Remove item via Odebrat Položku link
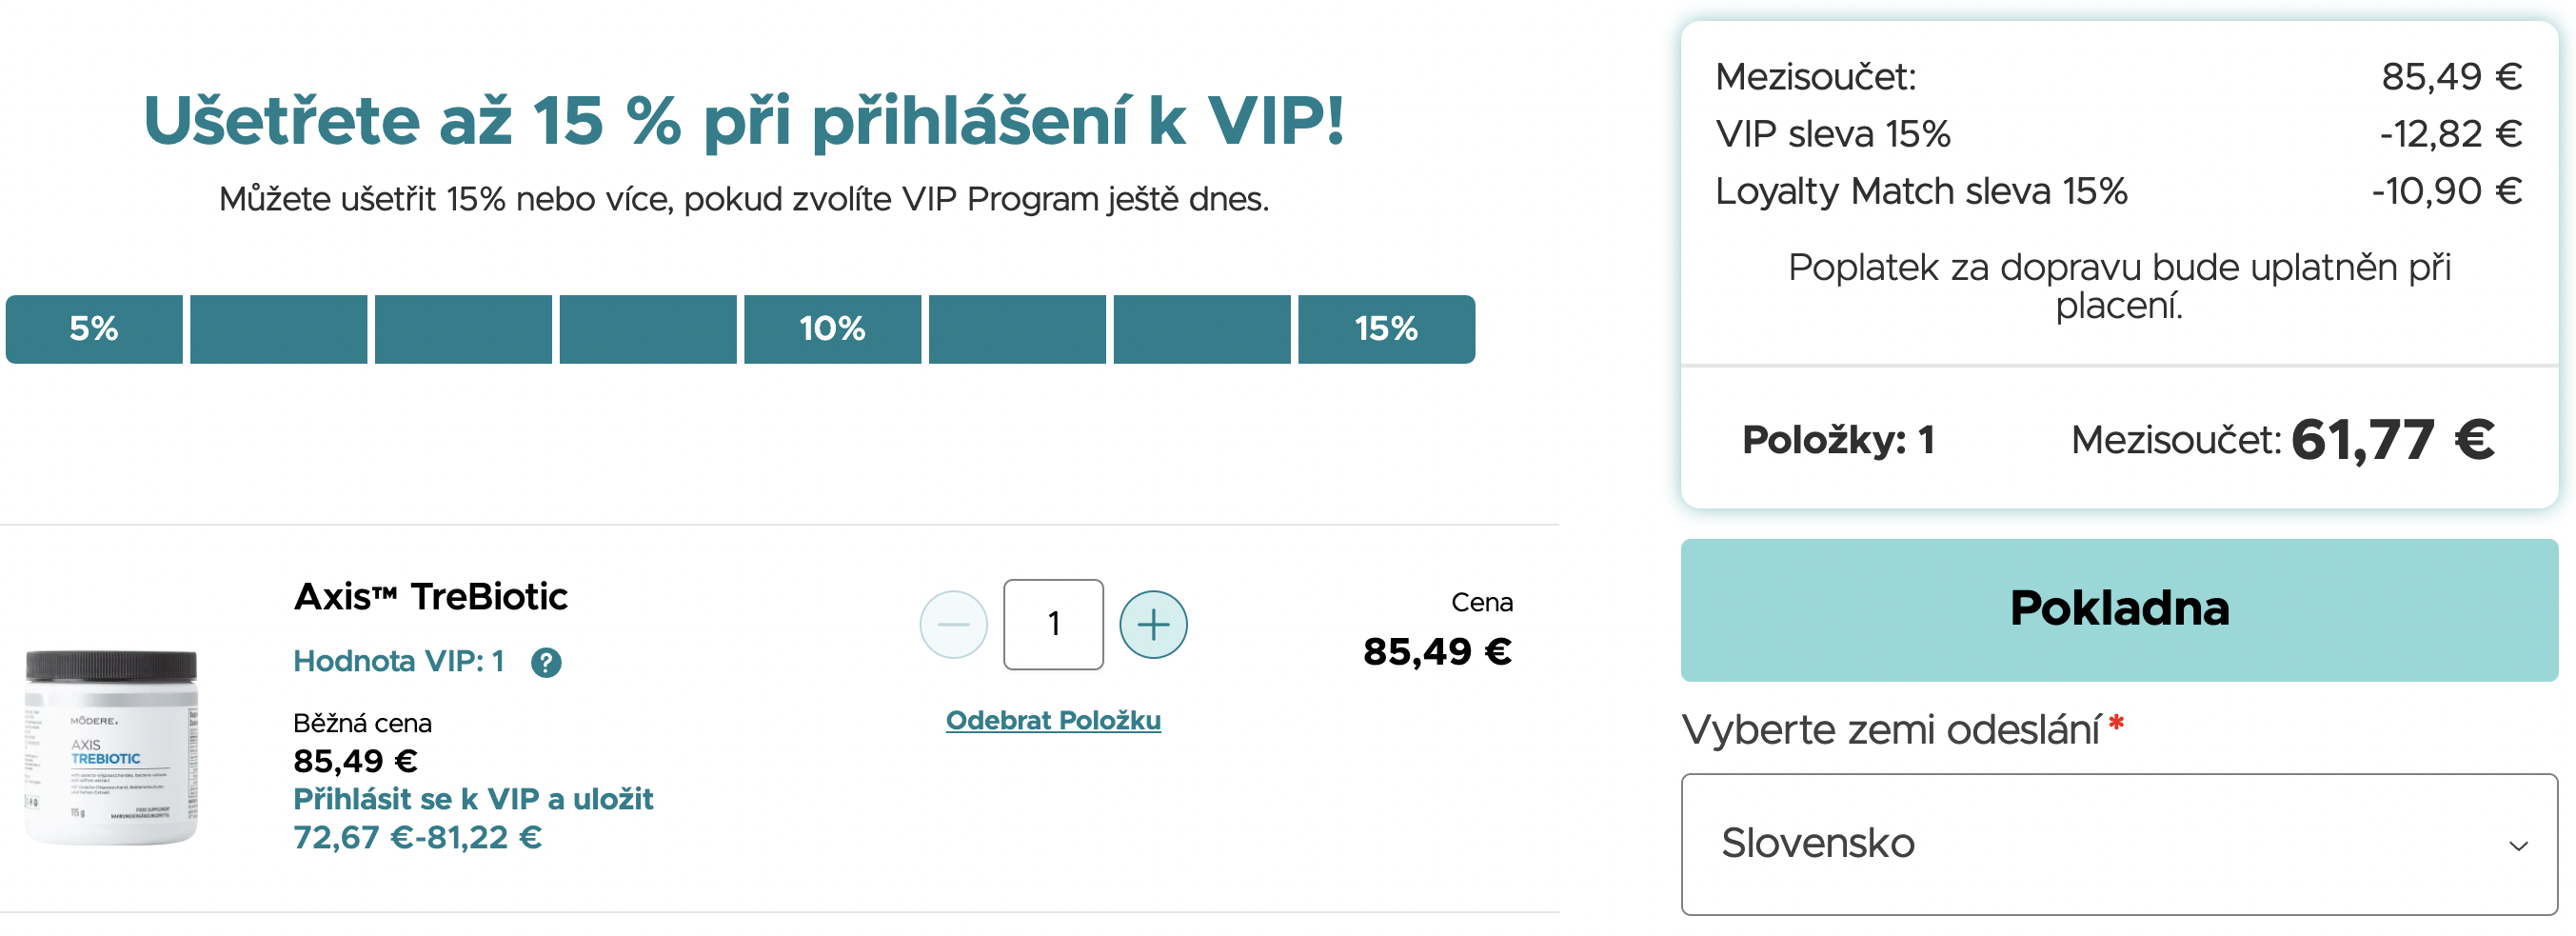This screenshot has height=936, width=2576. 1053,720
